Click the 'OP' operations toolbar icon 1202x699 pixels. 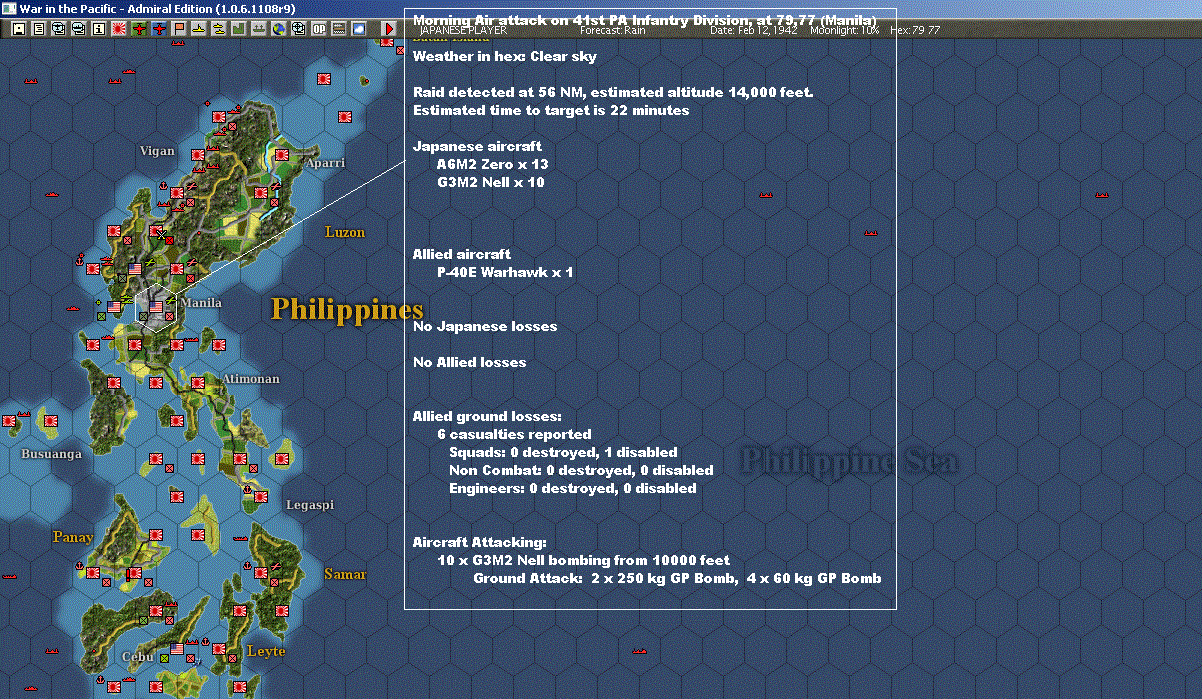pos(319,29)
